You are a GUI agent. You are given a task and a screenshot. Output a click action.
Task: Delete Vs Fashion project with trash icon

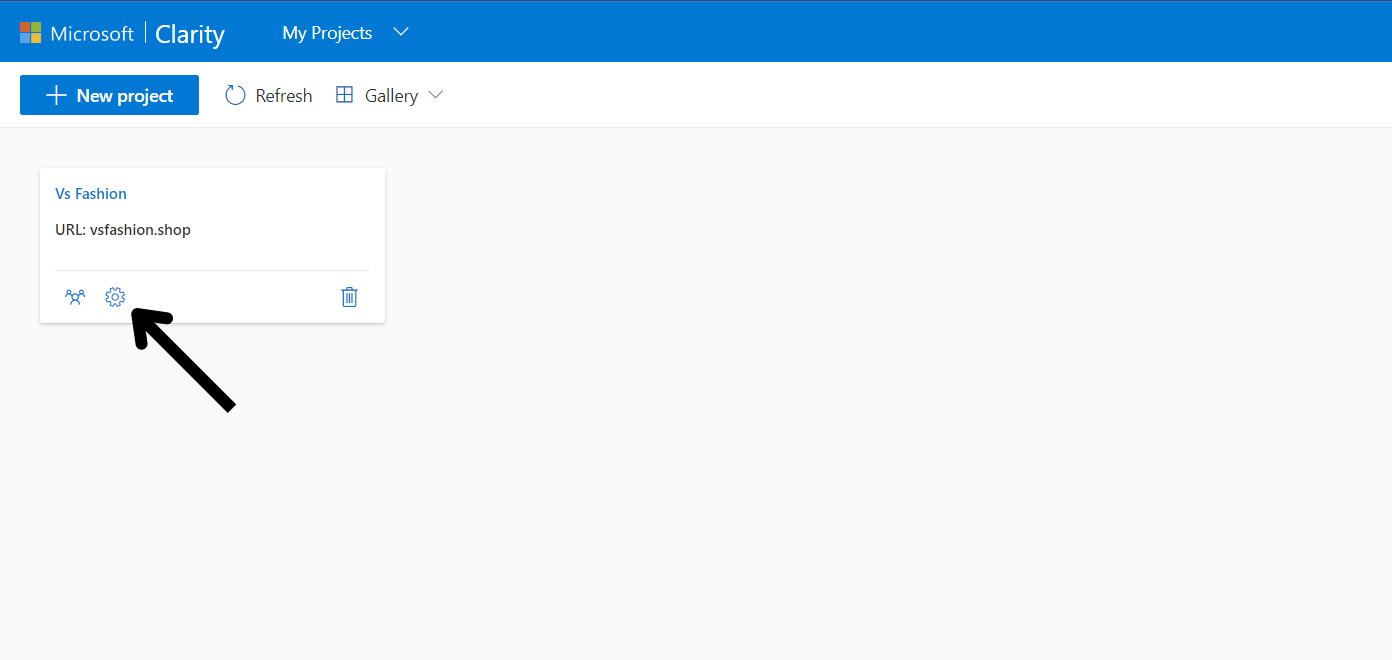[349, 297]
